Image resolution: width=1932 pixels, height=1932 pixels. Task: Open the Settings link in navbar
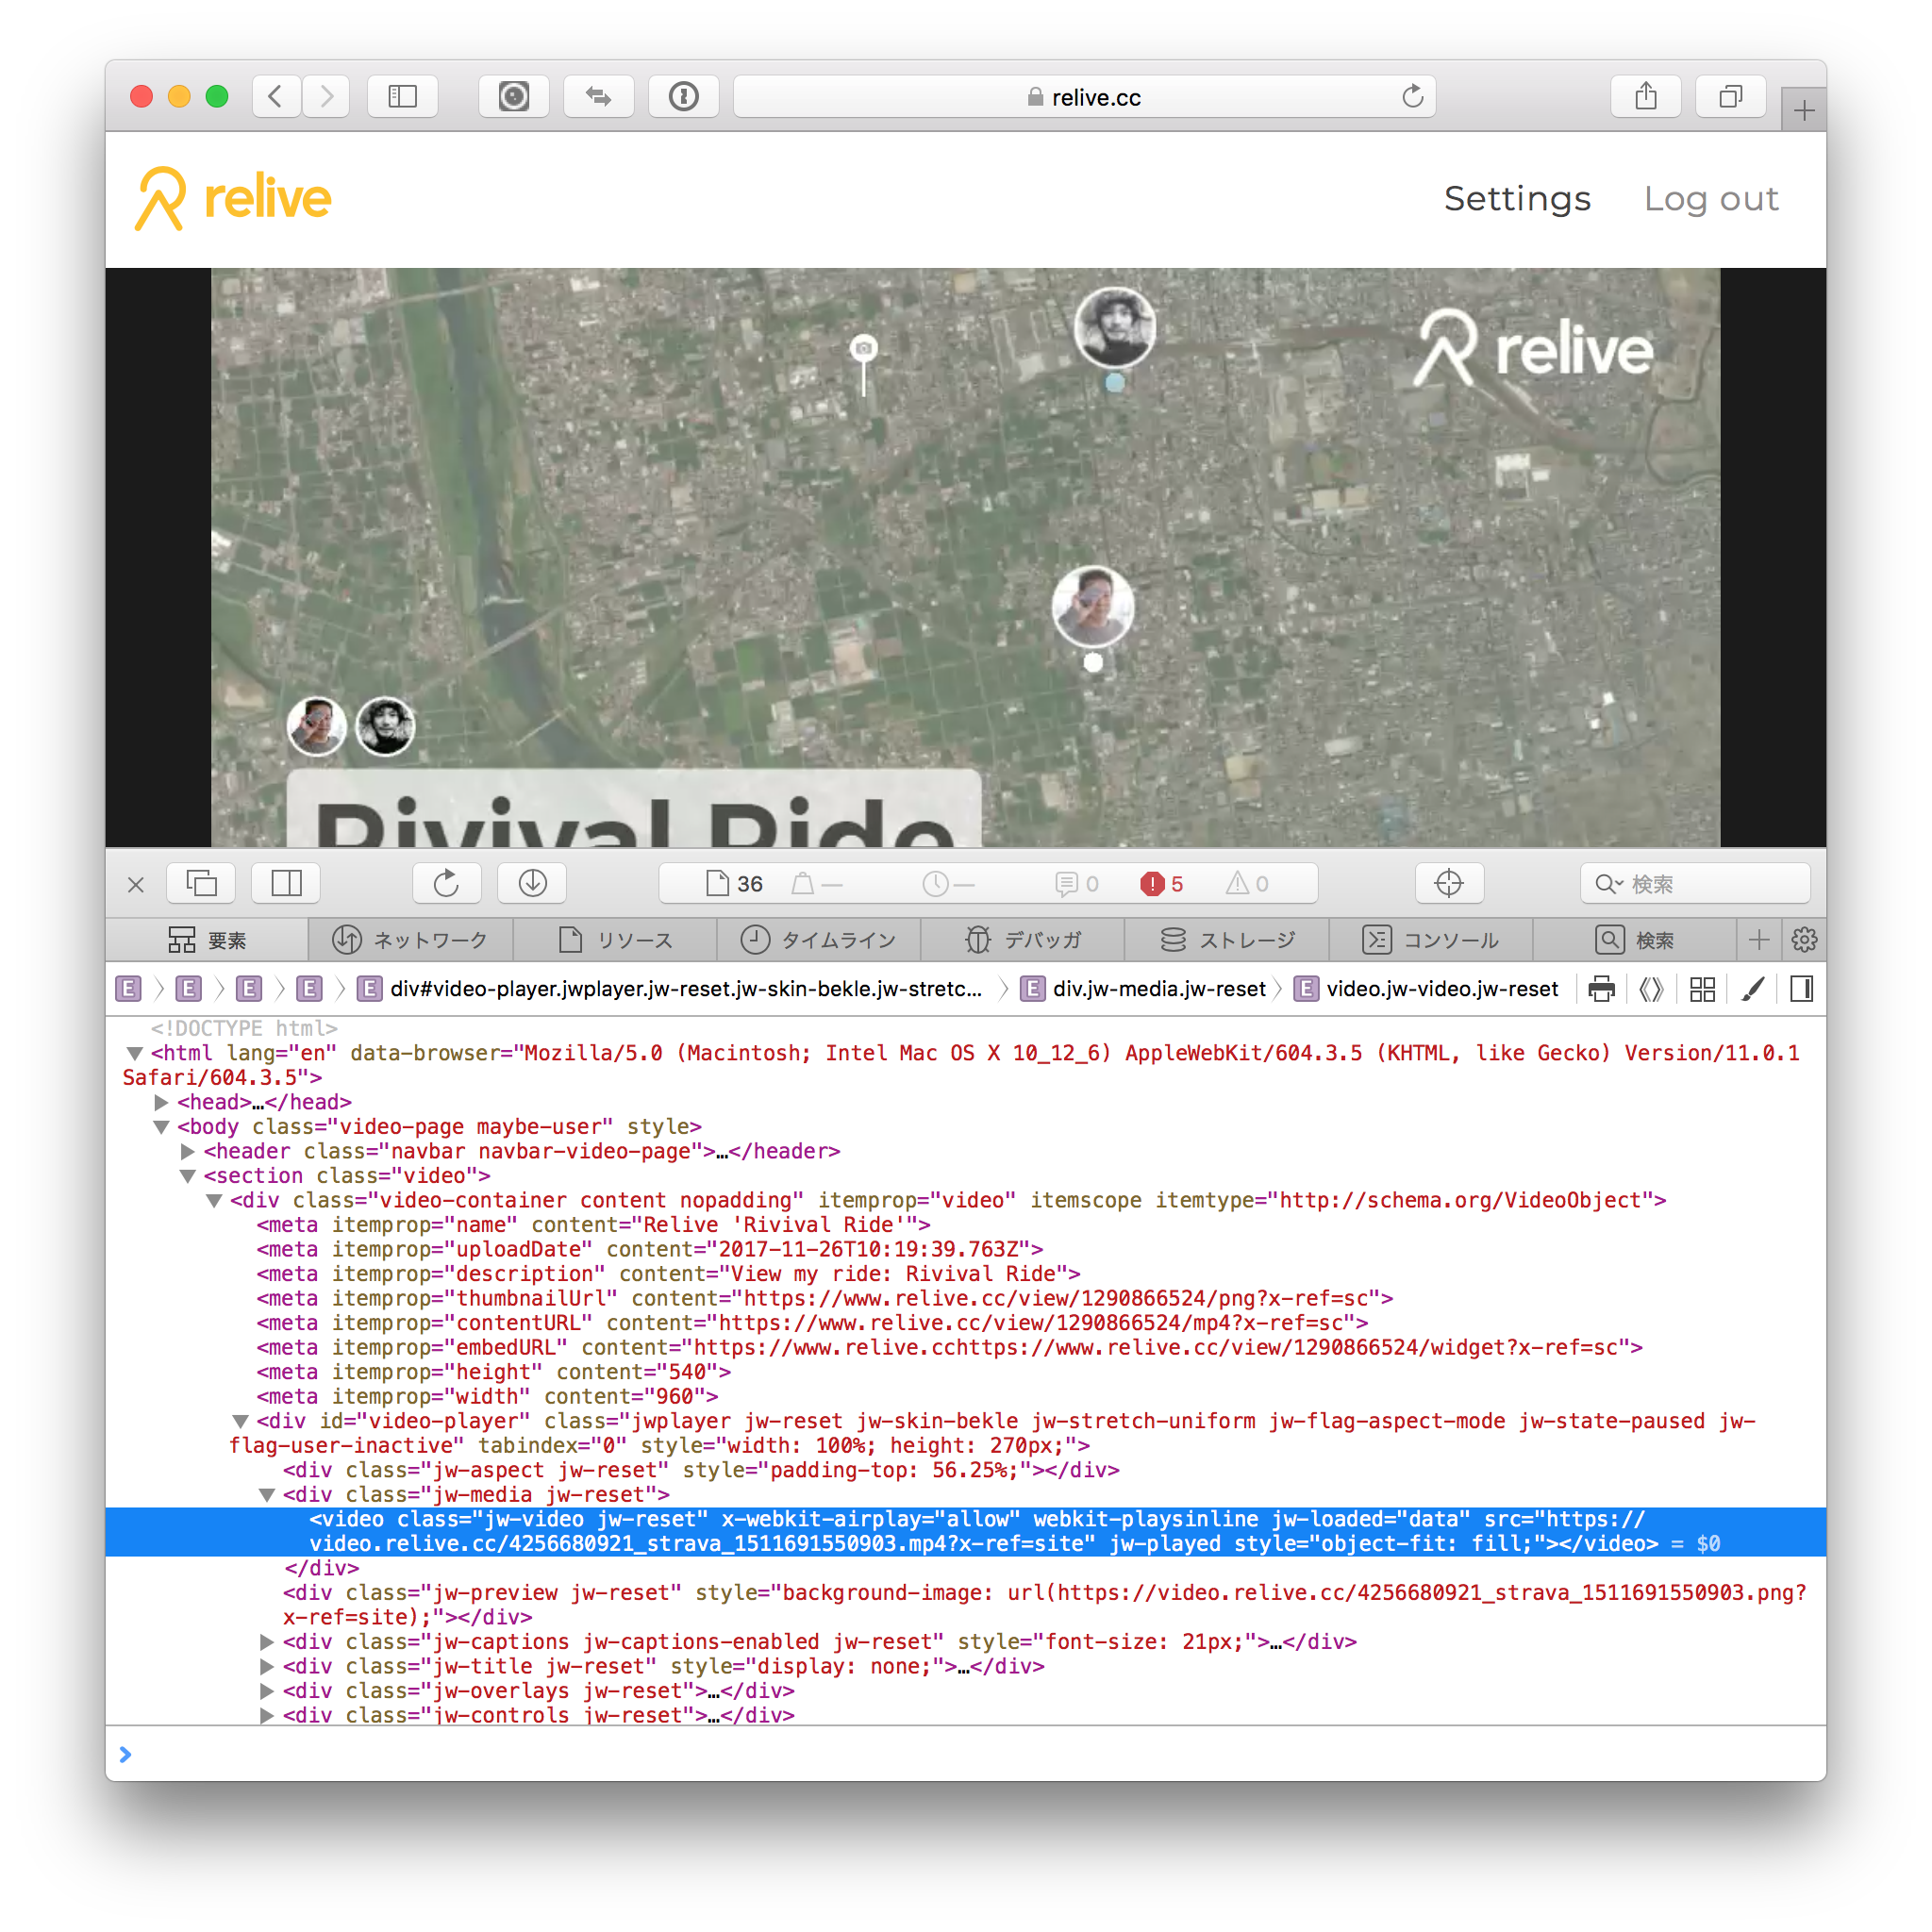[1516, 199]
